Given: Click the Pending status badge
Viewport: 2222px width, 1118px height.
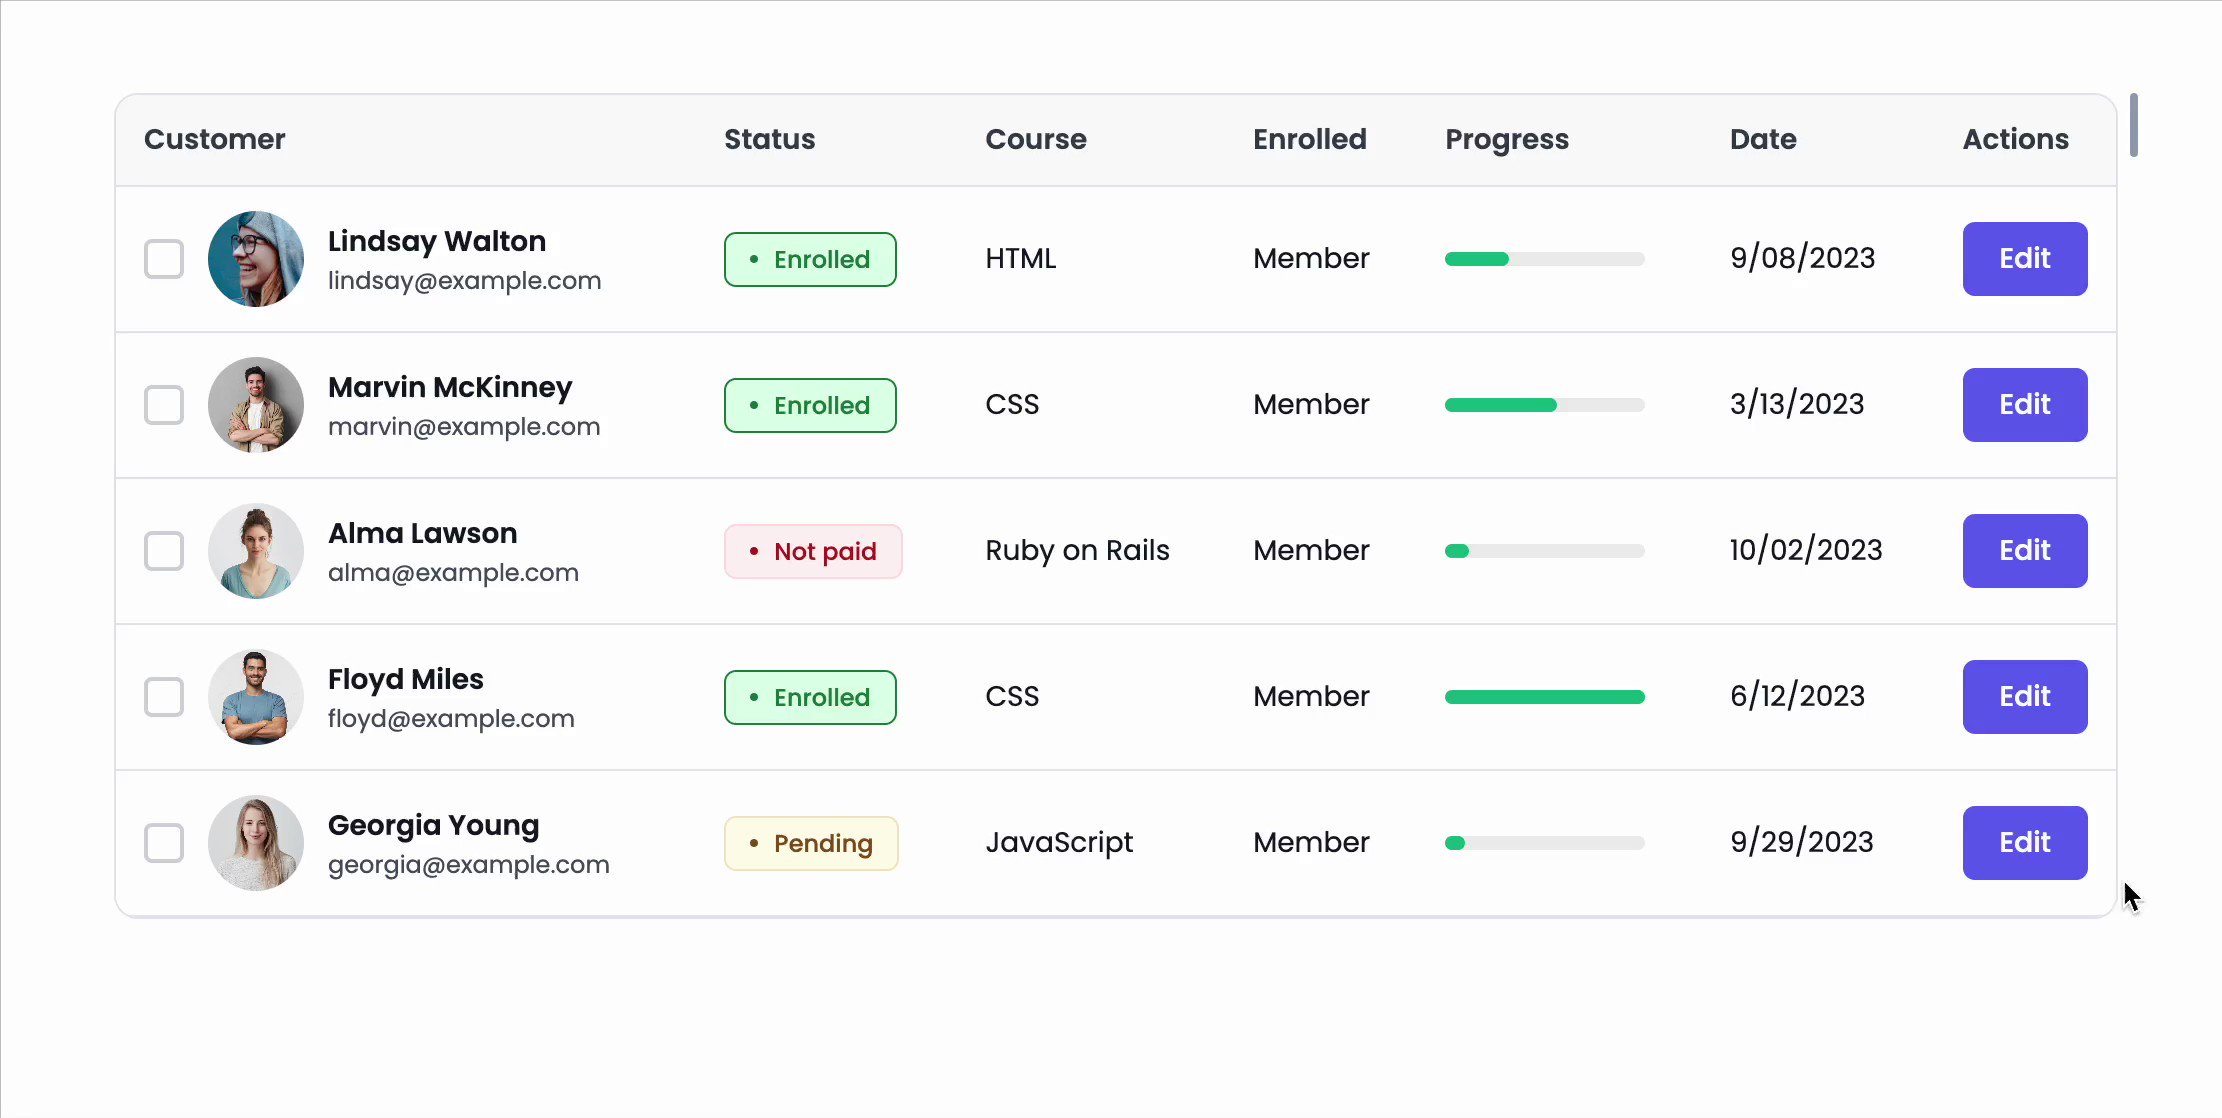Looking at the screenshot, I should tap(811, 843).
